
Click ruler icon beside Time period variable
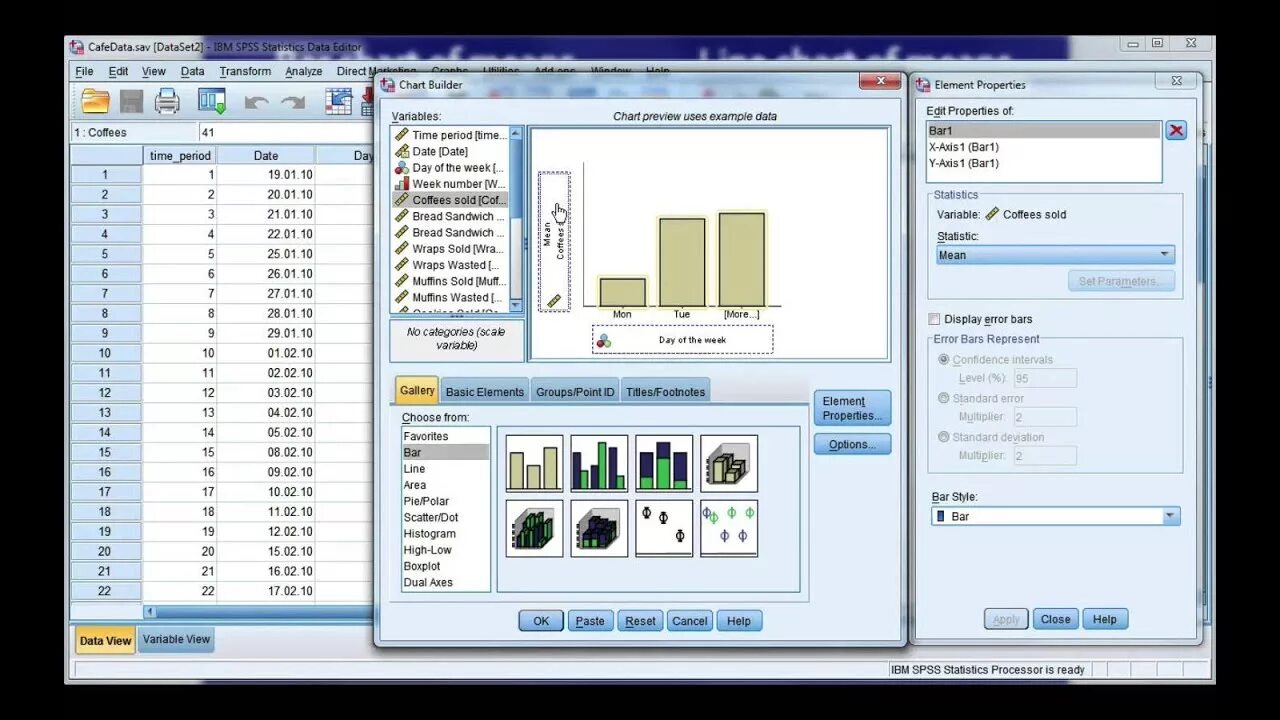coord(401,135)
